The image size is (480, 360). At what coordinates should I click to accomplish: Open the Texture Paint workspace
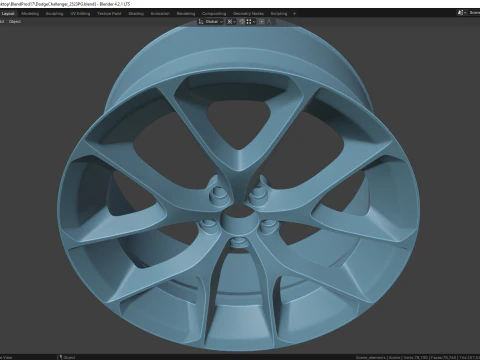click(x=109, y=14)
